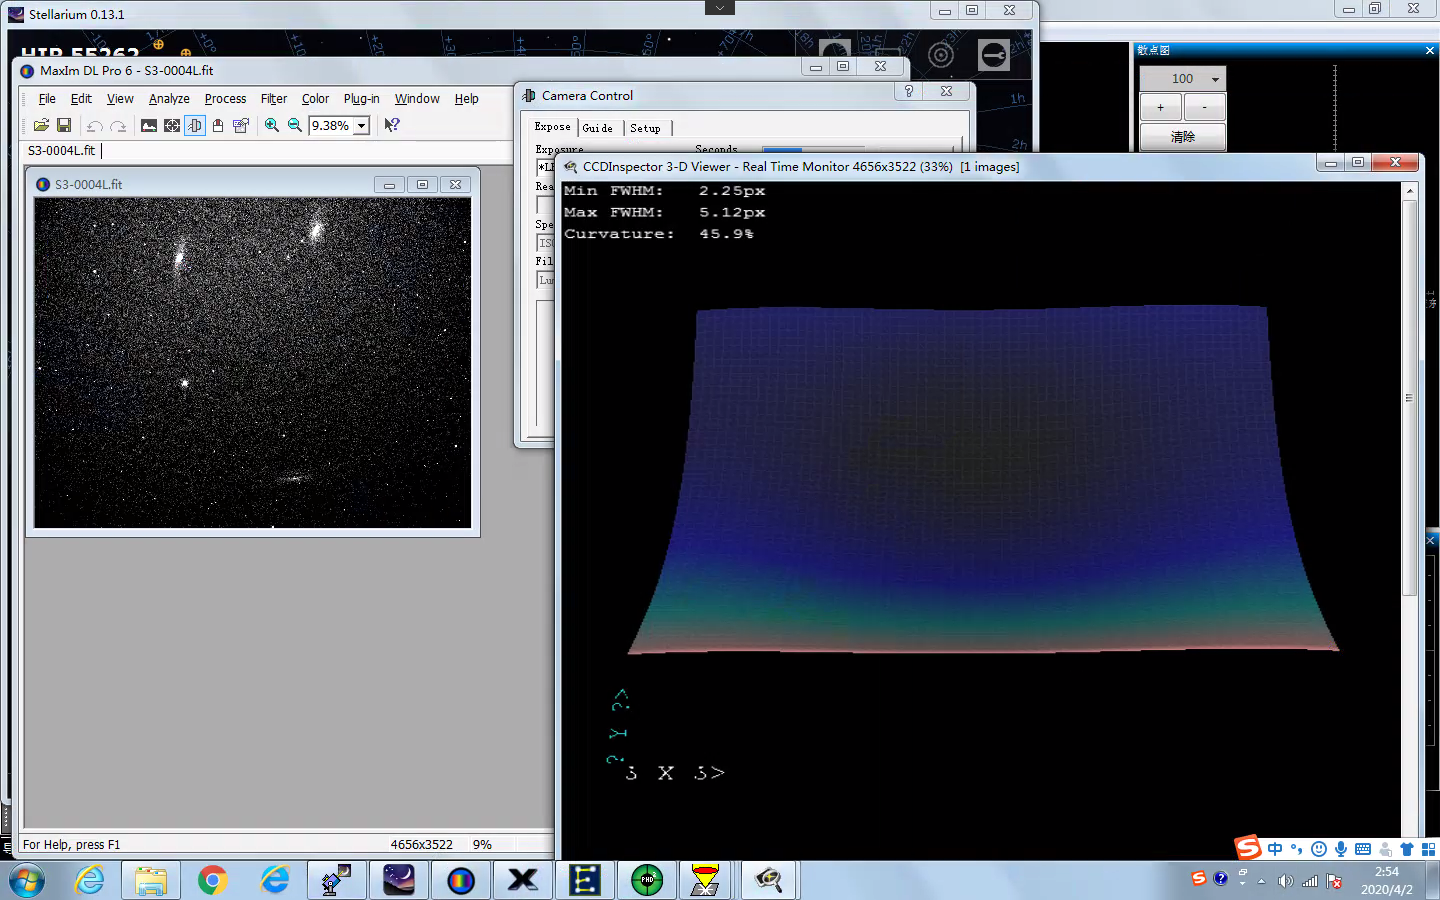1440x900 pixels.
Task: Expand the 9.38% zoom level dropdown
Action: [x=362, y=126]
